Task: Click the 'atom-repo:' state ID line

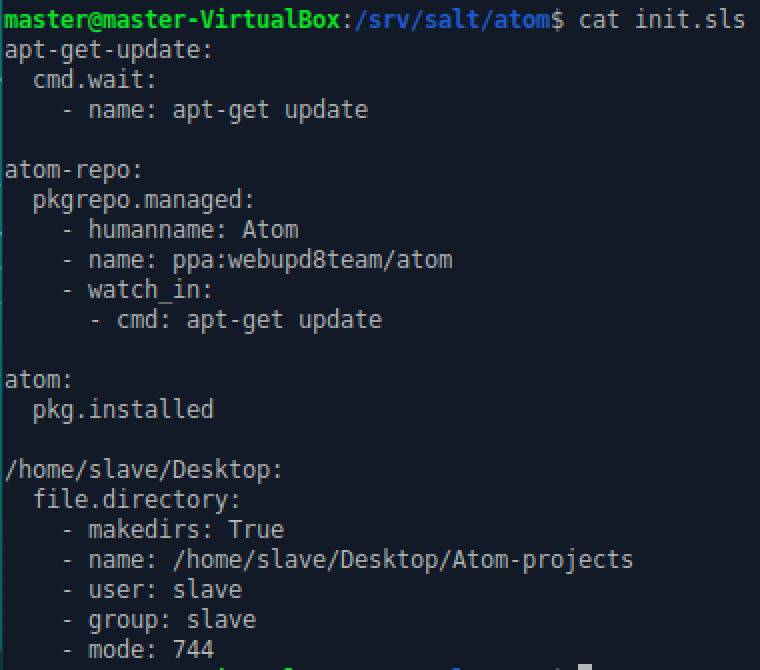Action: [x=74, y=169]
